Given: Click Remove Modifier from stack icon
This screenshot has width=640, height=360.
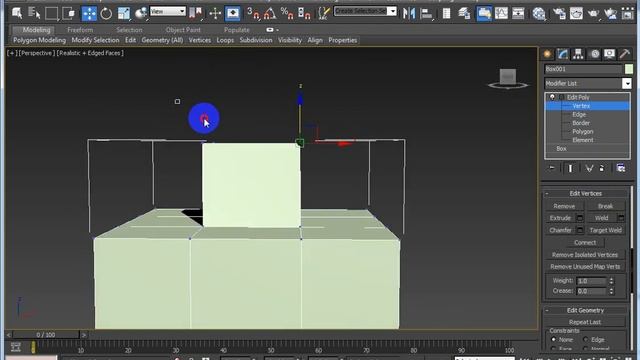Looking at the screenshot, I should click(602, 168).
